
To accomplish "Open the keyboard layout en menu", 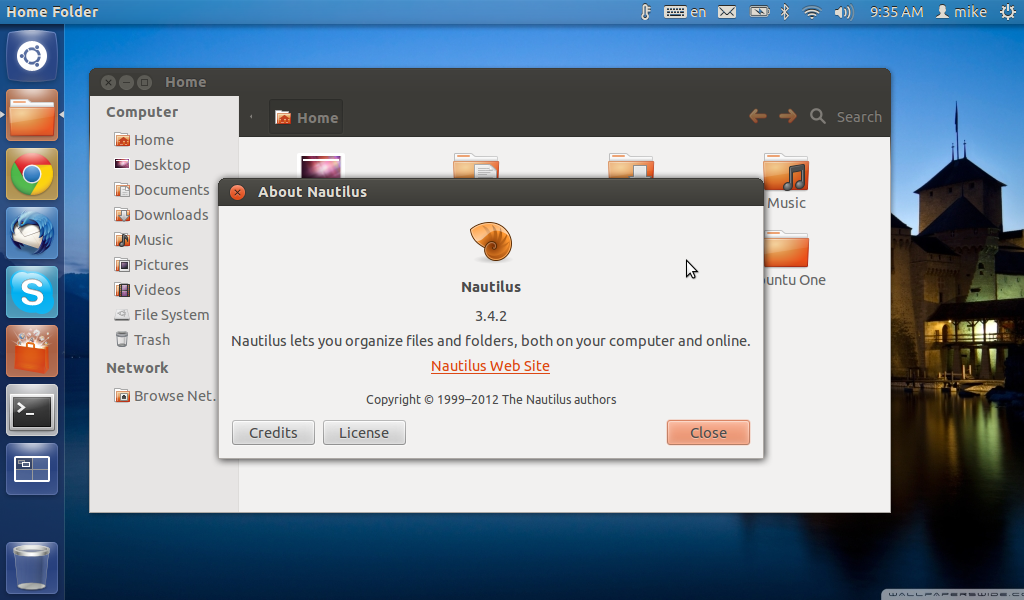I will 685,12.
